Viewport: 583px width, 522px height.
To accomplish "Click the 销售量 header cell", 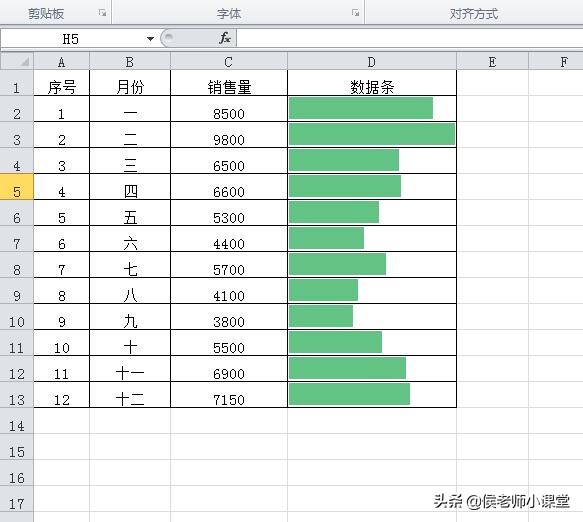I will (x=229, y=83).
